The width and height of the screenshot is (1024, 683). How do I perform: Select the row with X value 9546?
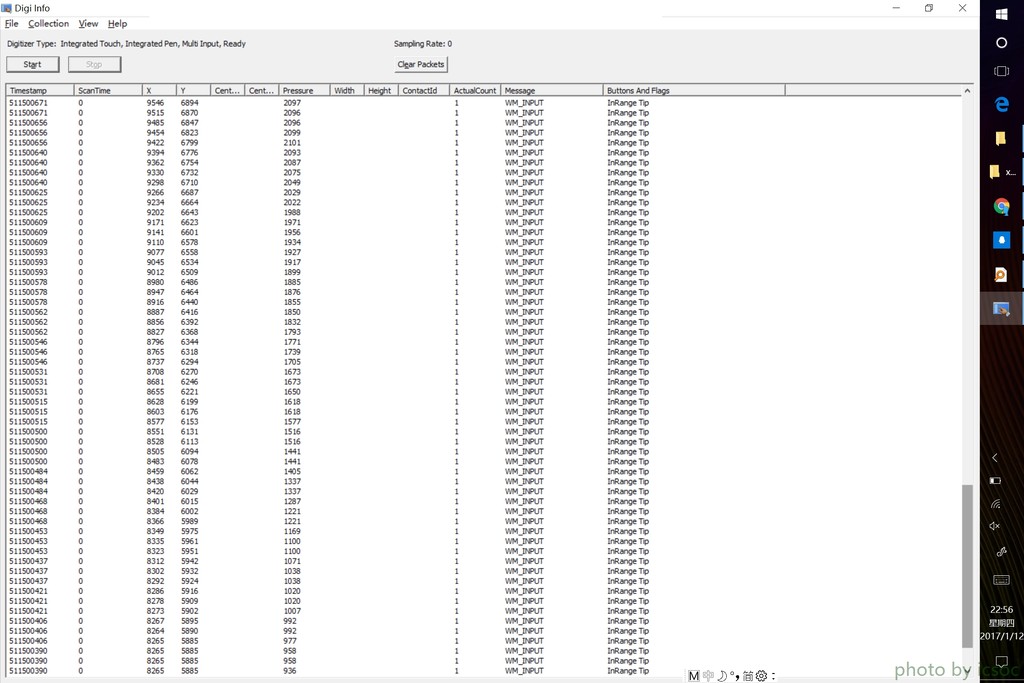point(484,103)
